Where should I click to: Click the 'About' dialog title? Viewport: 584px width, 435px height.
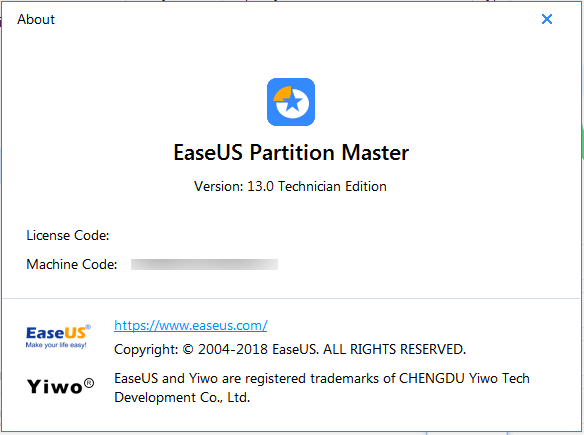[36, 19]
